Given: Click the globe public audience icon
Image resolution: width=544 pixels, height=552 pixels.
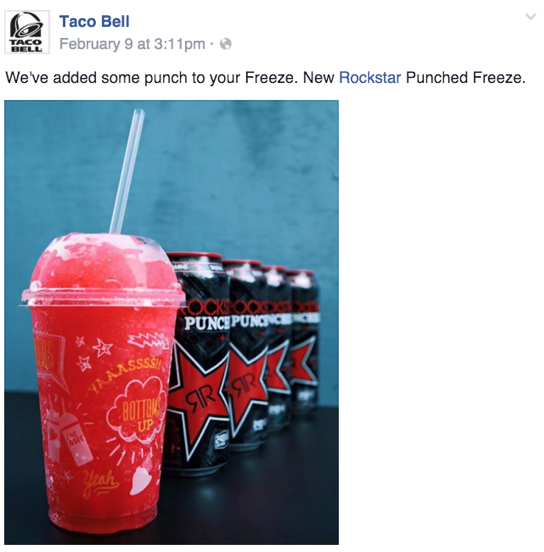Looking at the screenshot, I should pyautogui.click(x=226, y=44).
